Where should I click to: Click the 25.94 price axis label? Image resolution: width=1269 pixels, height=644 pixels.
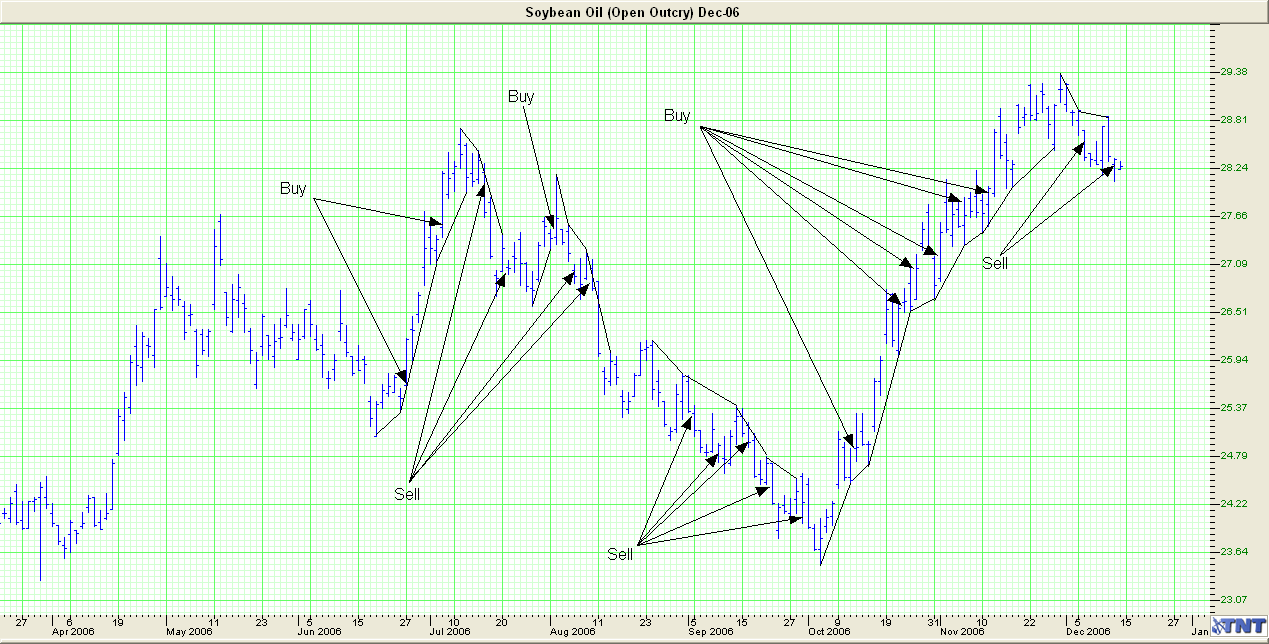coord(1233,360)
